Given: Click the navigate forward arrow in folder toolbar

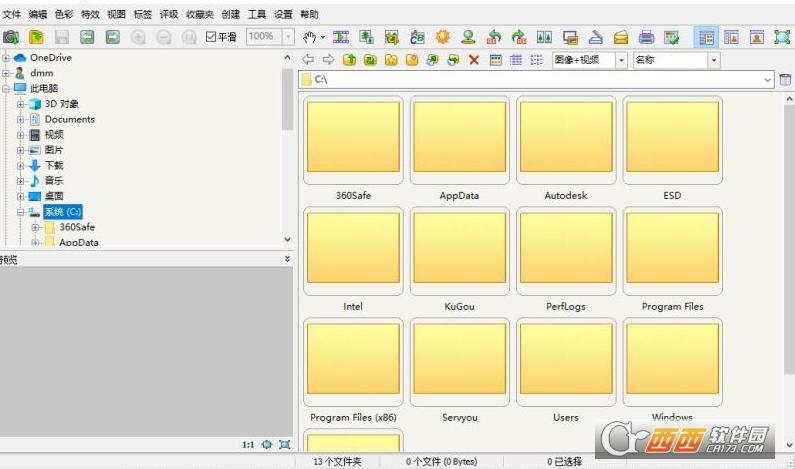Looking at the screenshot, I should 329,60.
